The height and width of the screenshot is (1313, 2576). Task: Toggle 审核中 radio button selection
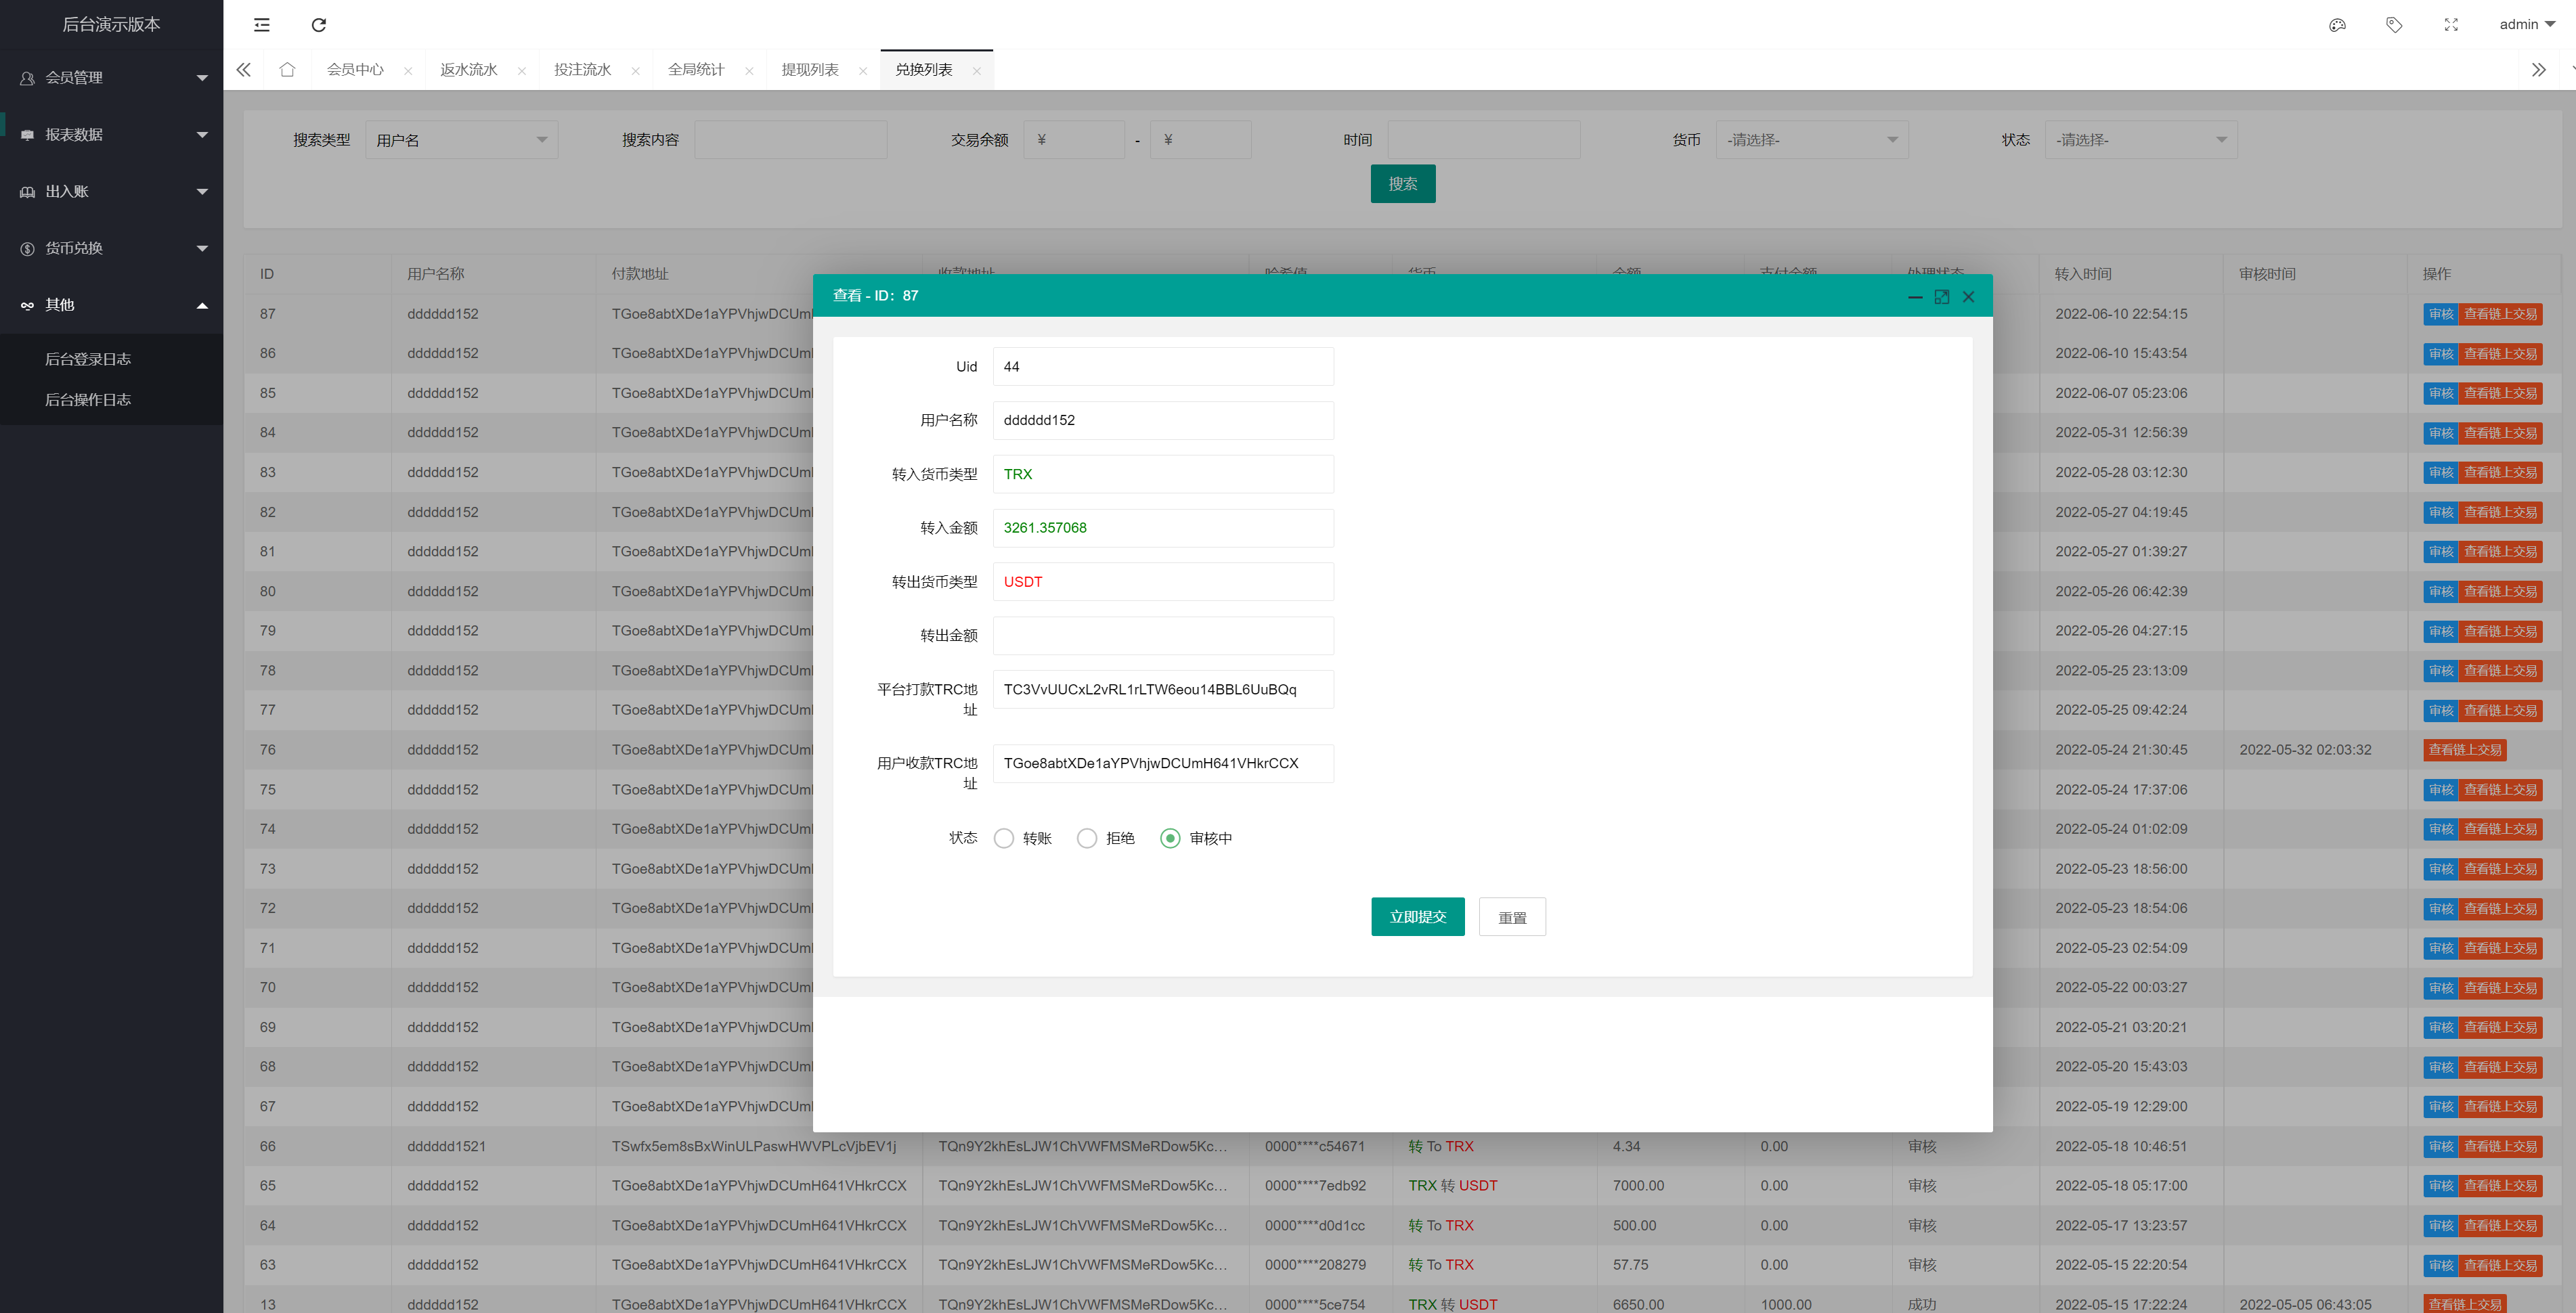(x=1171, y=837)
